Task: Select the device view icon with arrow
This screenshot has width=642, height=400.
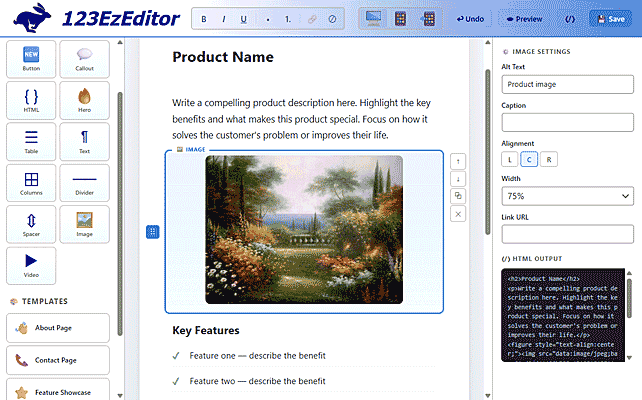Action: [x=428, y=19]
